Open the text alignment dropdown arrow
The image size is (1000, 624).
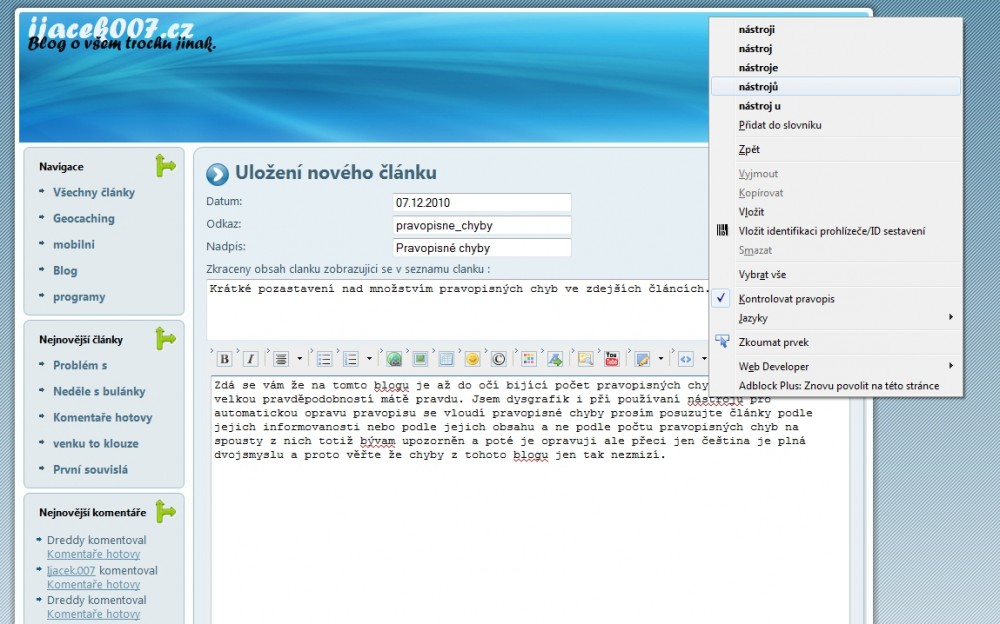click(x=300, y=359)
